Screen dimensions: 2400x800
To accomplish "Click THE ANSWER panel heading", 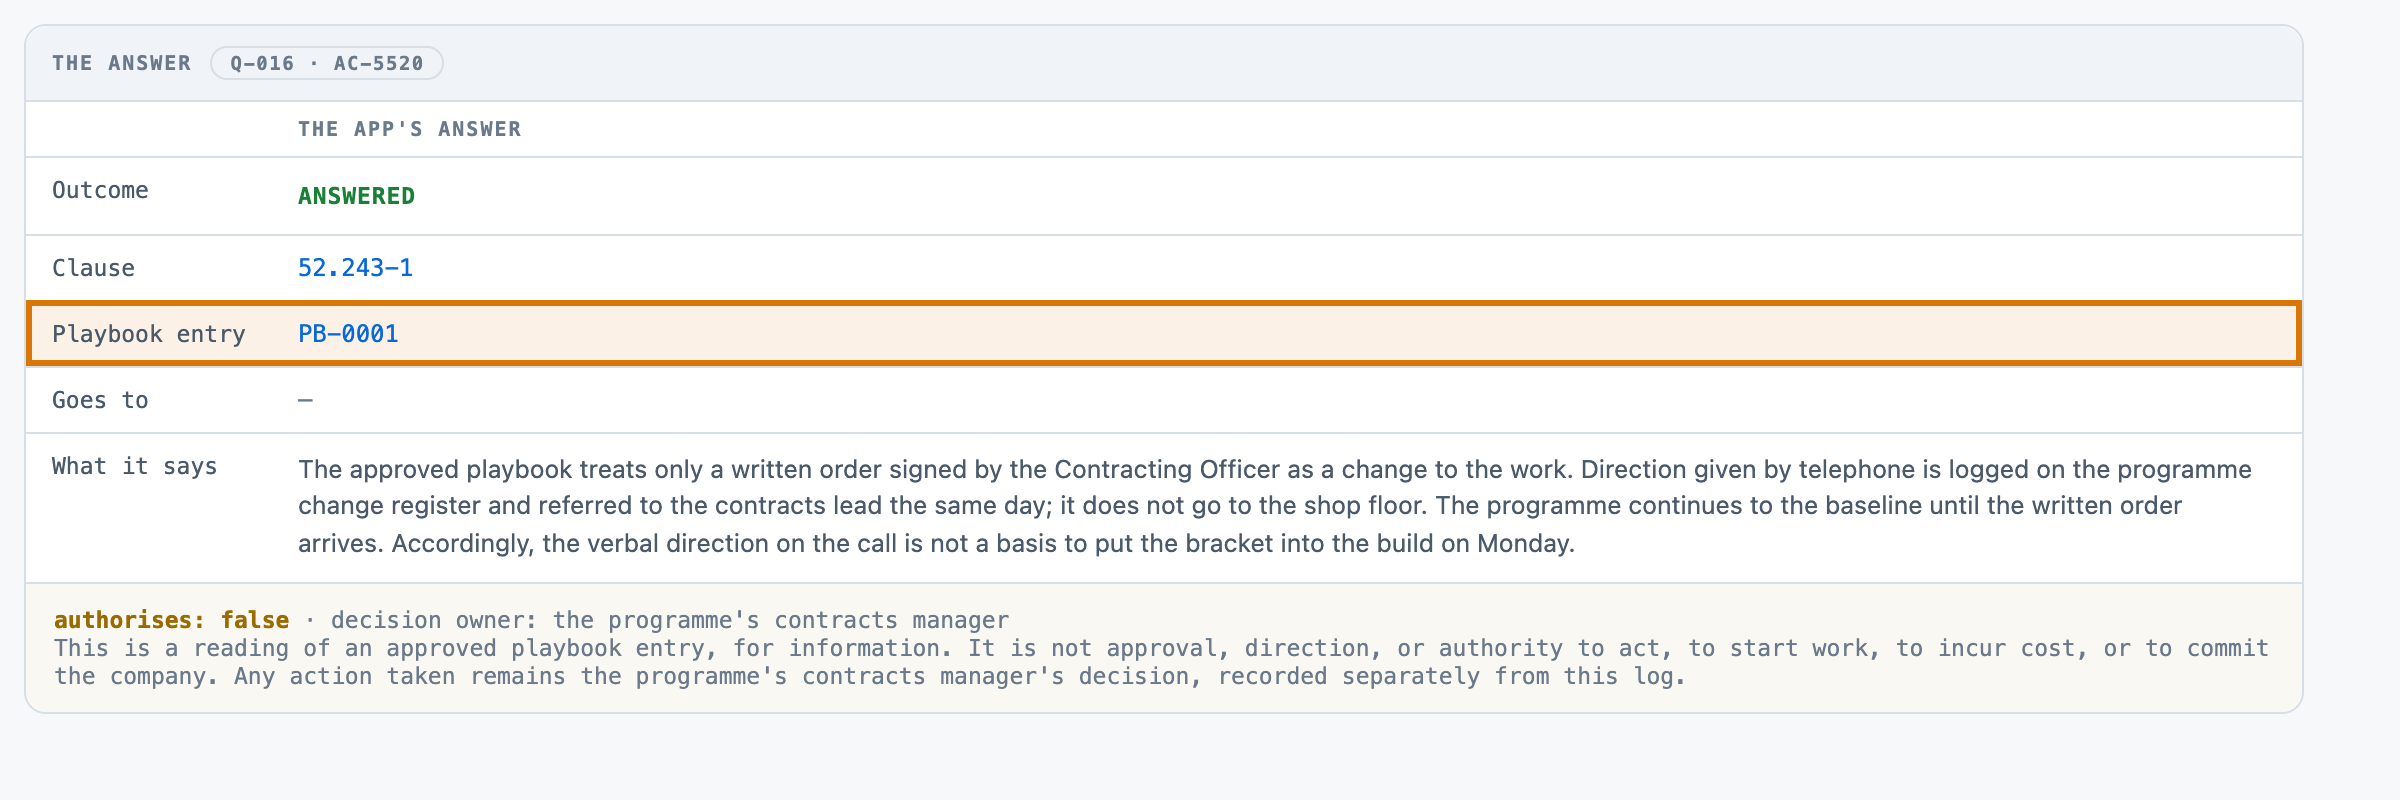I will (x=121, y=63).
